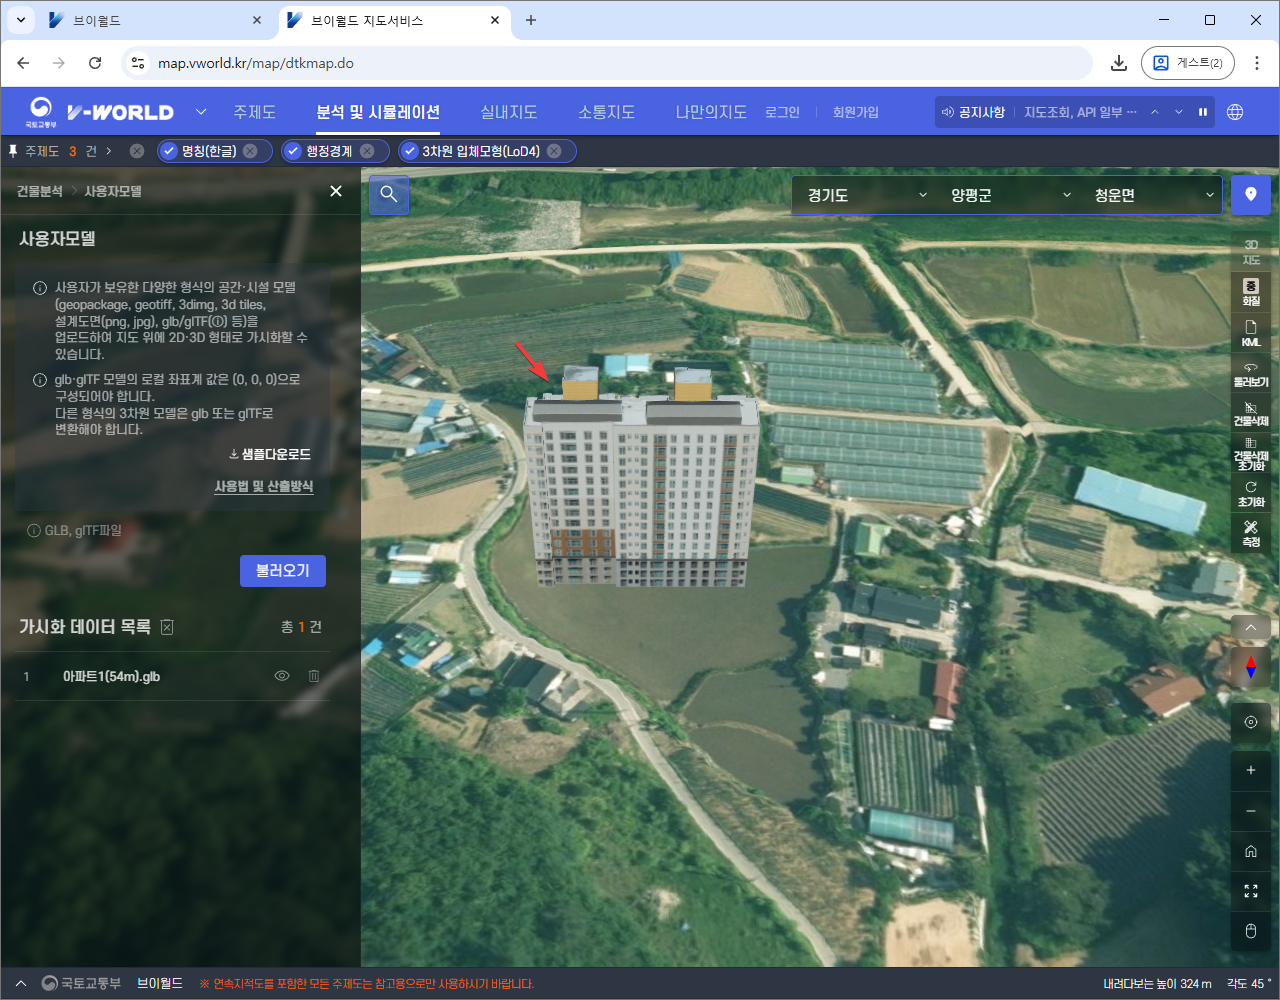This screenshot has width=1280, height=1000.
Task: Select the 건물삭제 building delete tool
Action: 1250,414
